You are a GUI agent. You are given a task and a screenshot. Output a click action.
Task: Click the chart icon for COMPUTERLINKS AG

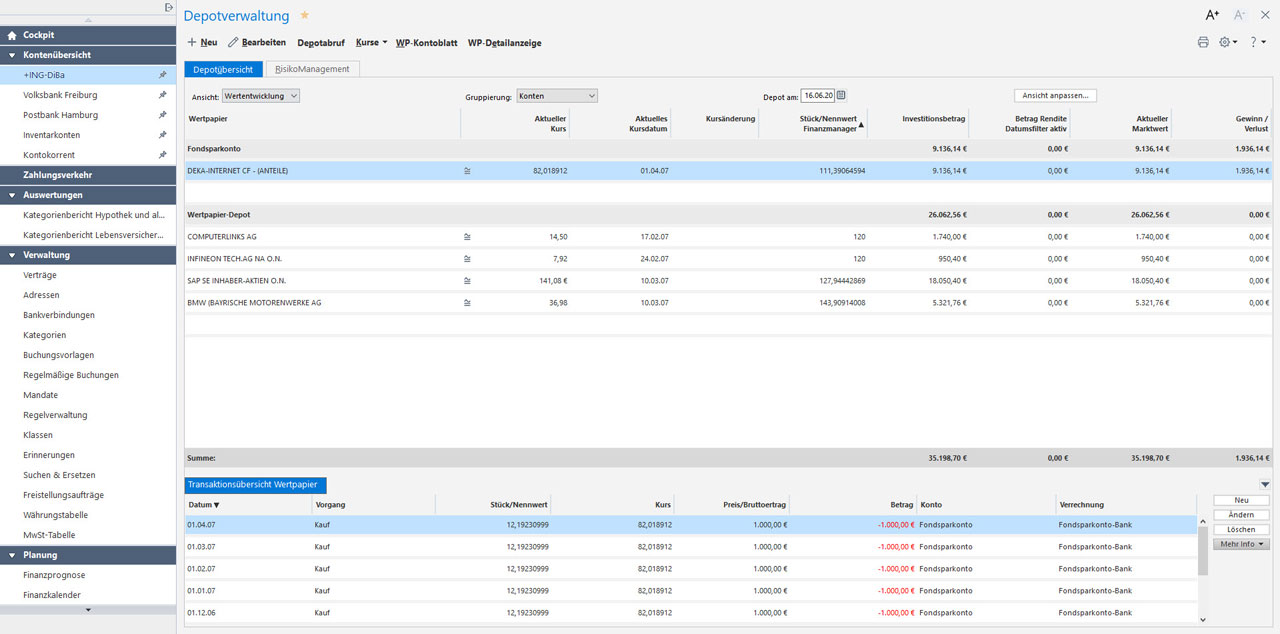tap(466, 237)
